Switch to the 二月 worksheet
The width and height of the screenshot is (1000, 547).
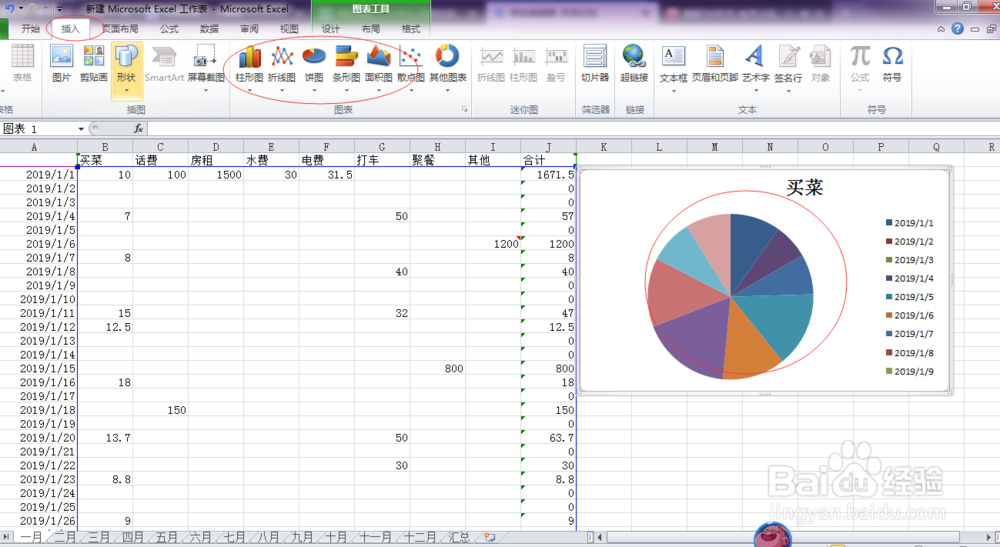coord(64,537)
